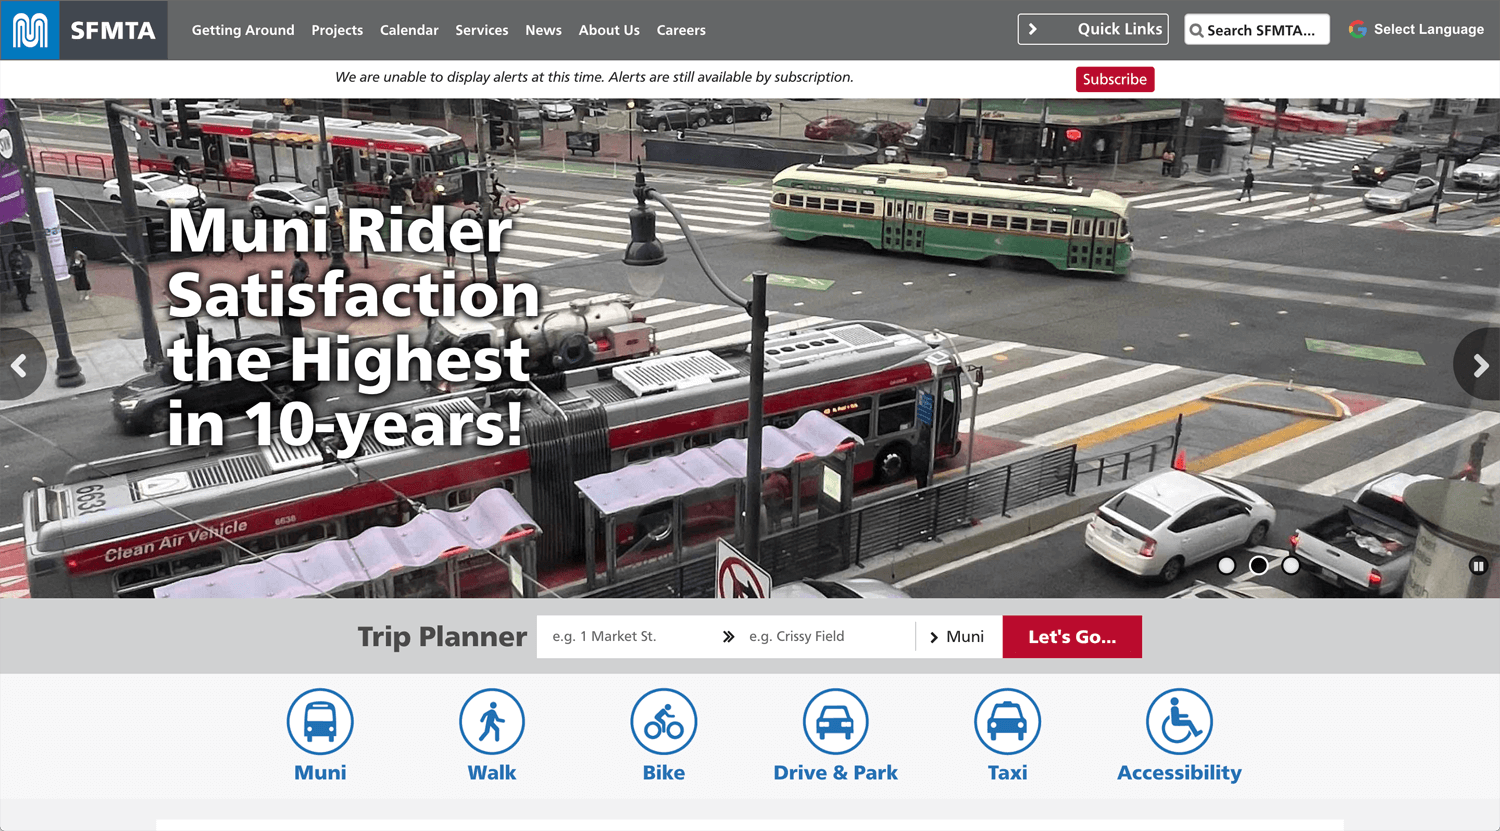Focus the destination field 'Crissy Field'
Viewport: 1500px width, 831px height.
[828, 637]
